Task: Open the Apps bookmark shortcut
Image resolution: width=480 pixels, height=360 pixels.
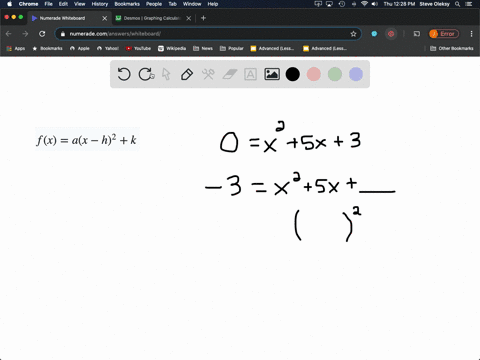Action: point(16,48)
